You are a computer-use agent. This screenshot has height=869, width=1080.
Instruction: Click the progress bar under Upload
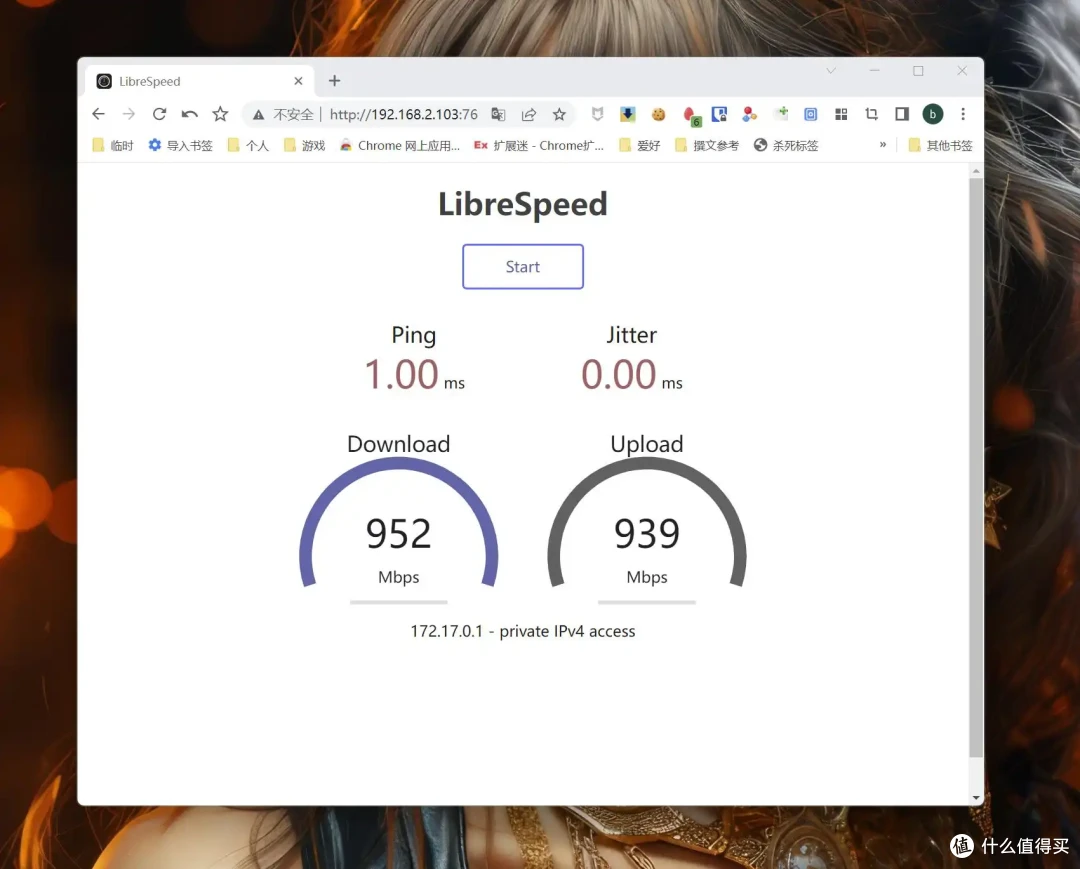[x=647, y=602]
